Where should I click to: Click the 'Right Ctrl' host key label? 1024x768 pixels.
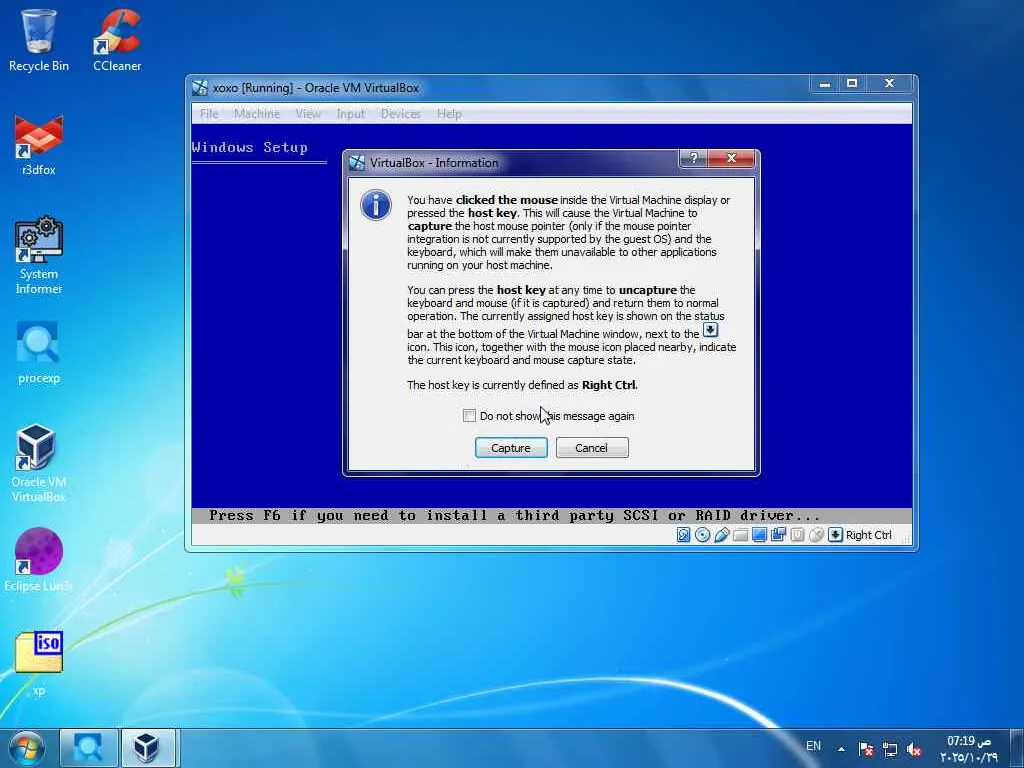(869, 535)
